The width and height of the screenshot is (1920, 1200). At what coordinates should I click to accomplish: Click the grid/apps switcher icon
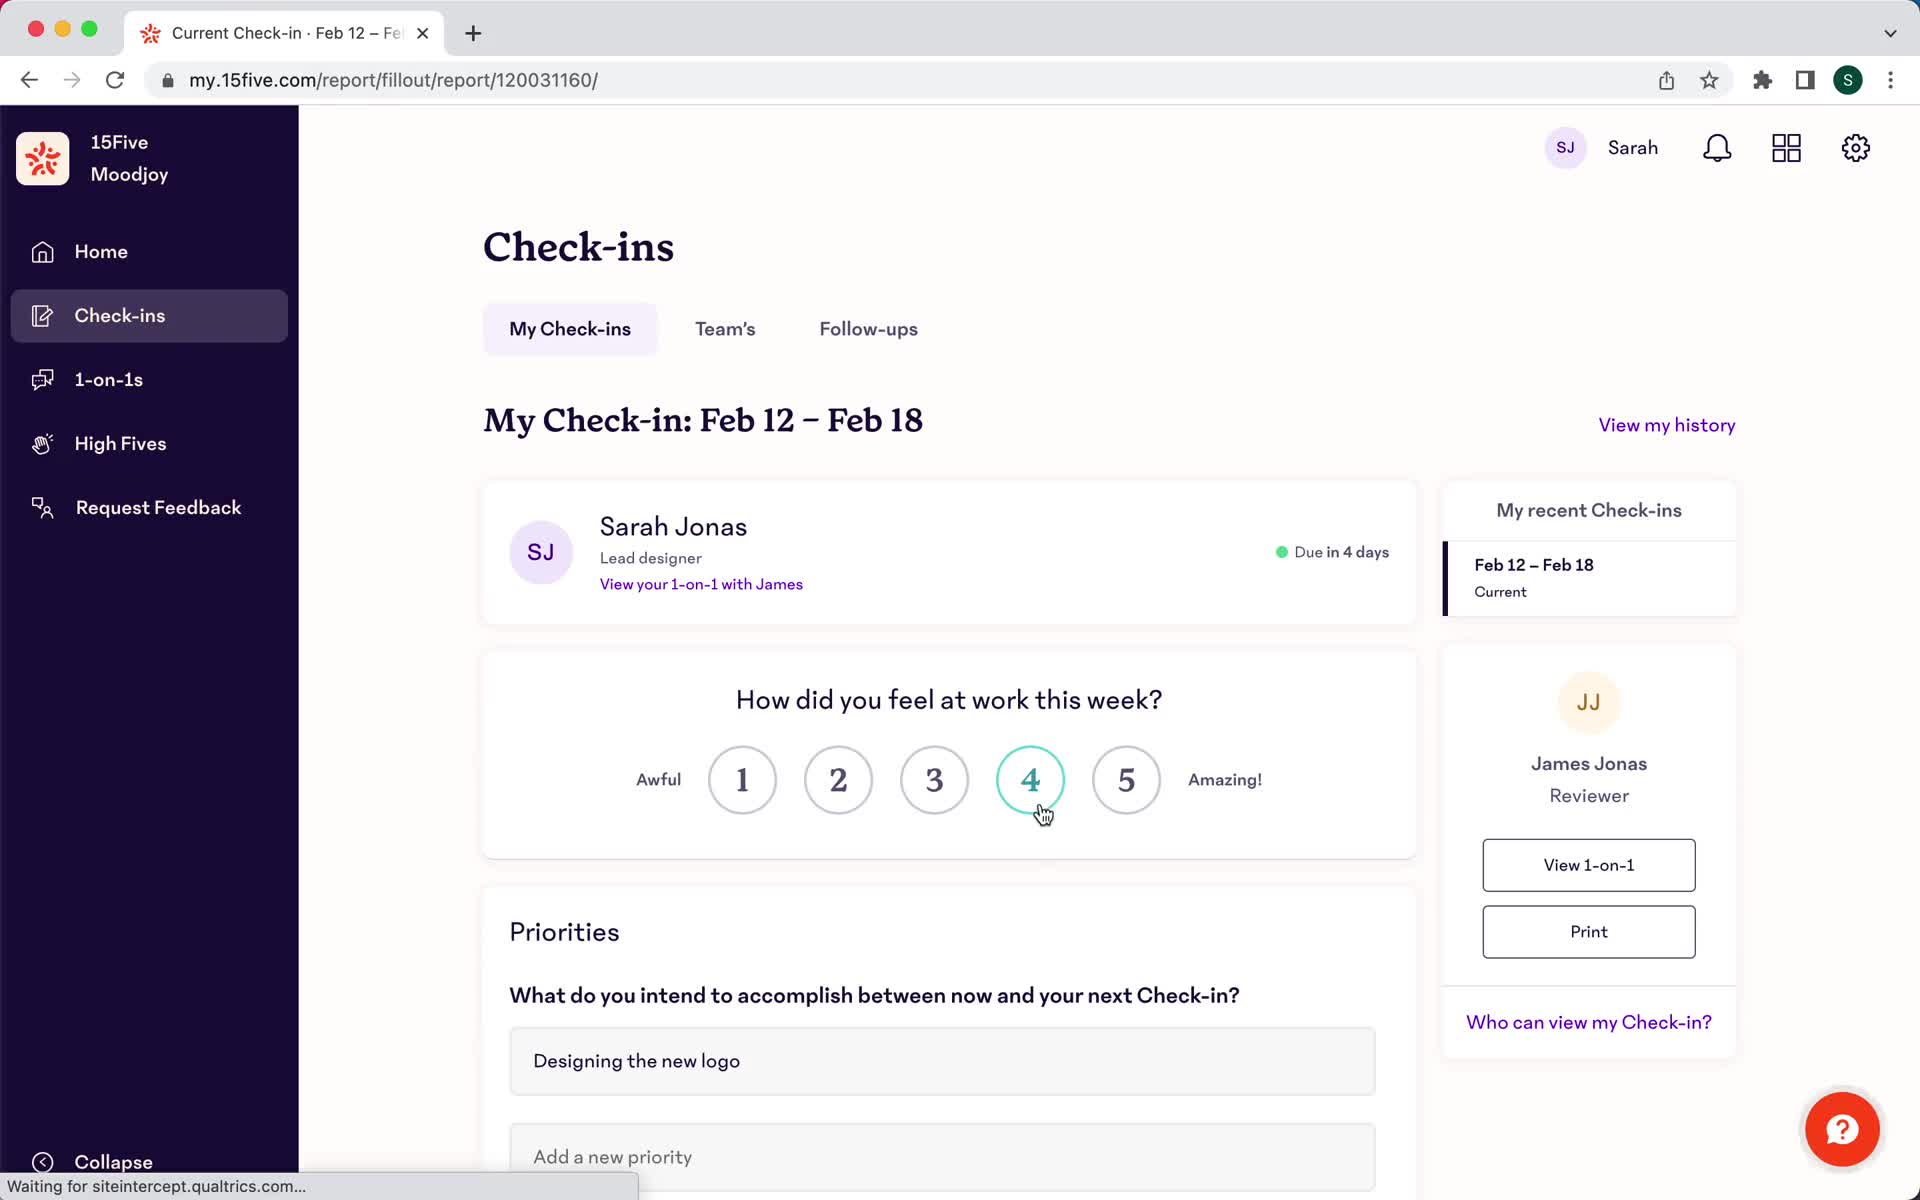(1787, 148)
